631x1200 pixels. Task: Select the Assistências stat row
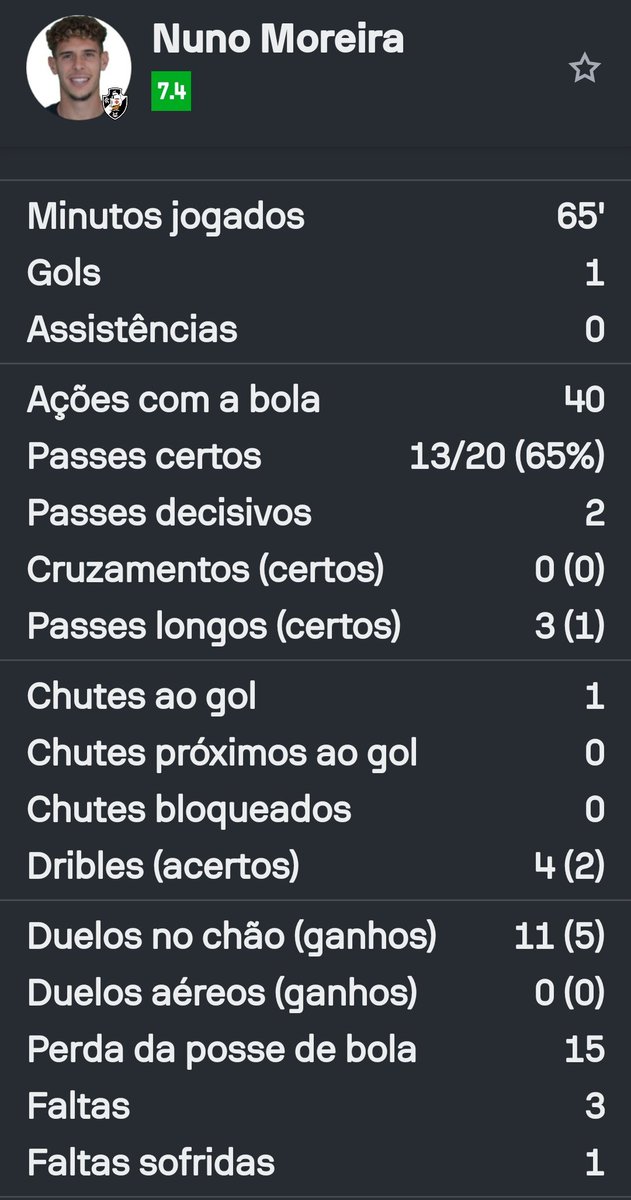315,330
